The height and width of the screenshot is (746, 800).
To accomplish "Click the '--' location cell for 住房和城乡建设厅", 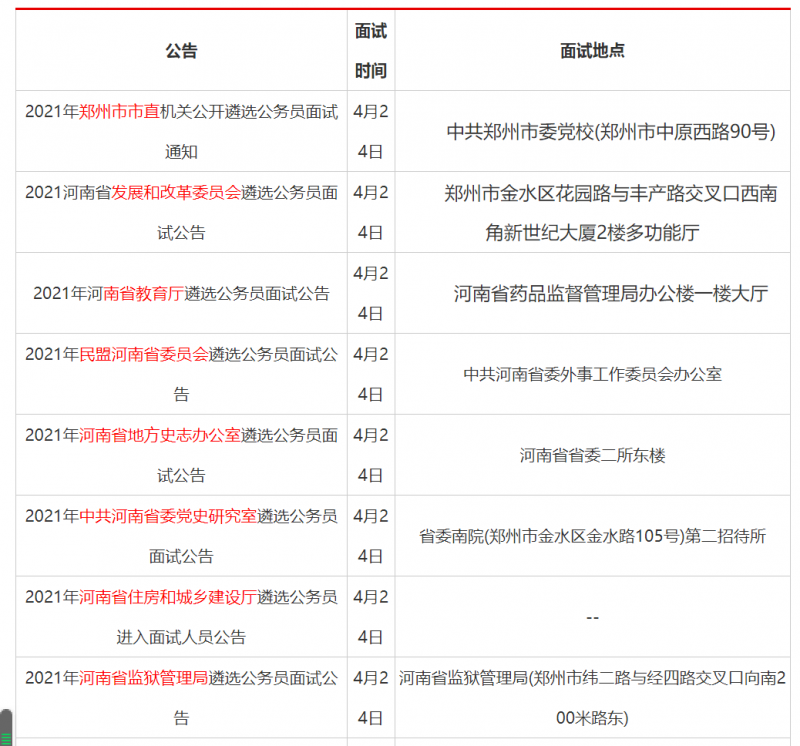I will coord(592,617).
